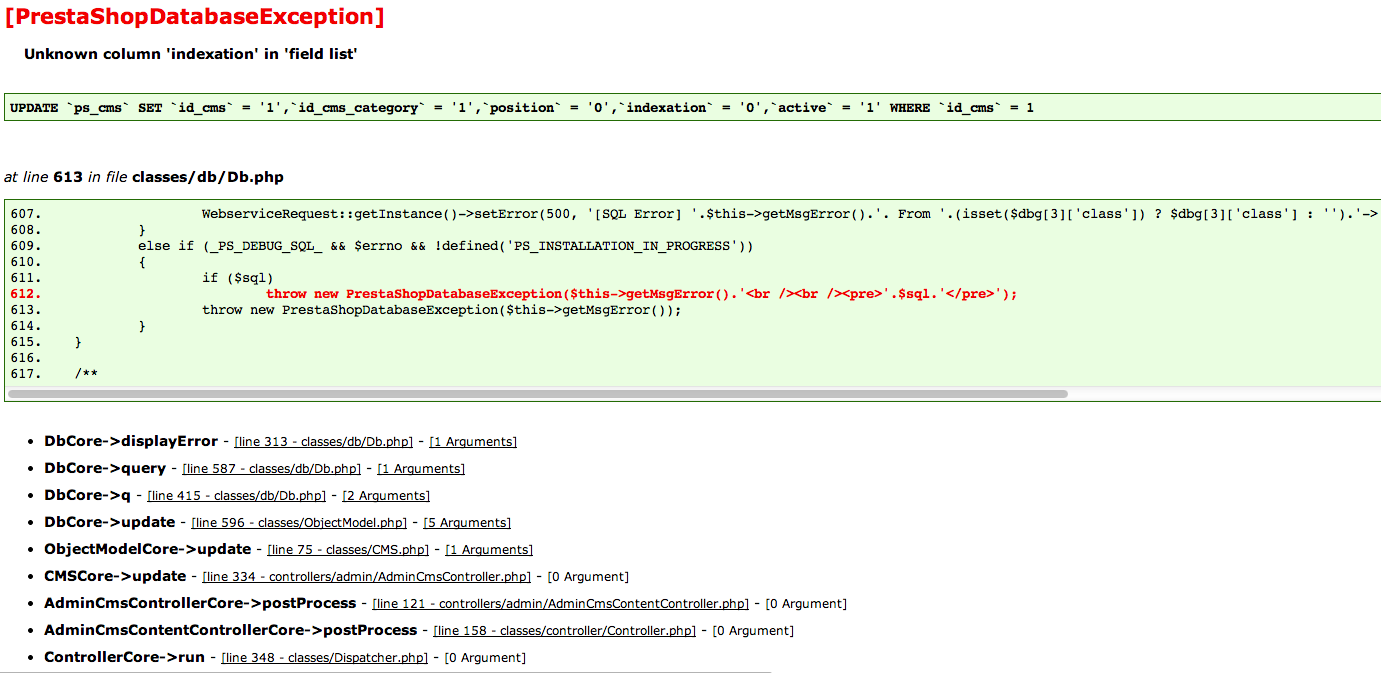Click AdminCmsControllerCore->postProcess stack entry
Image resolution: width=1381 pixels, height=673 pixels.
tap(200, 603)
